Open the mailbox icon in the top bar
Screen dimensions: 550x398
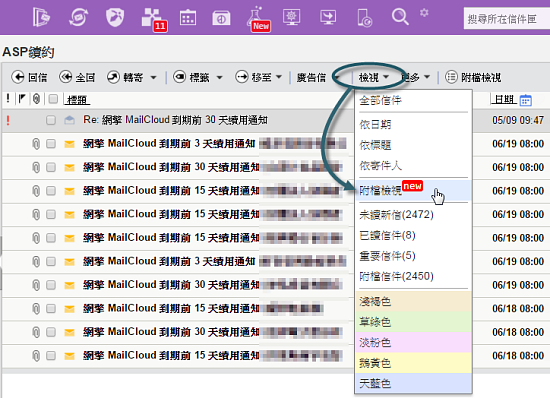click(41, 17)
